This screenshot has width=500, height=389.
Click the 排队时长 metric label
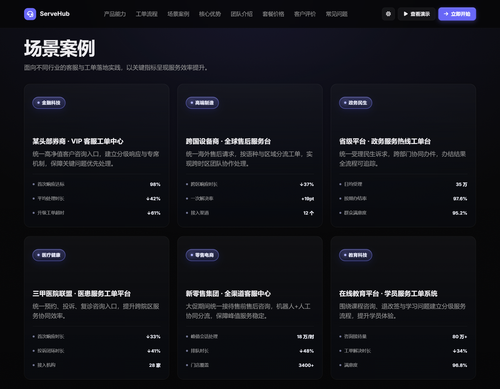point(200,351)
